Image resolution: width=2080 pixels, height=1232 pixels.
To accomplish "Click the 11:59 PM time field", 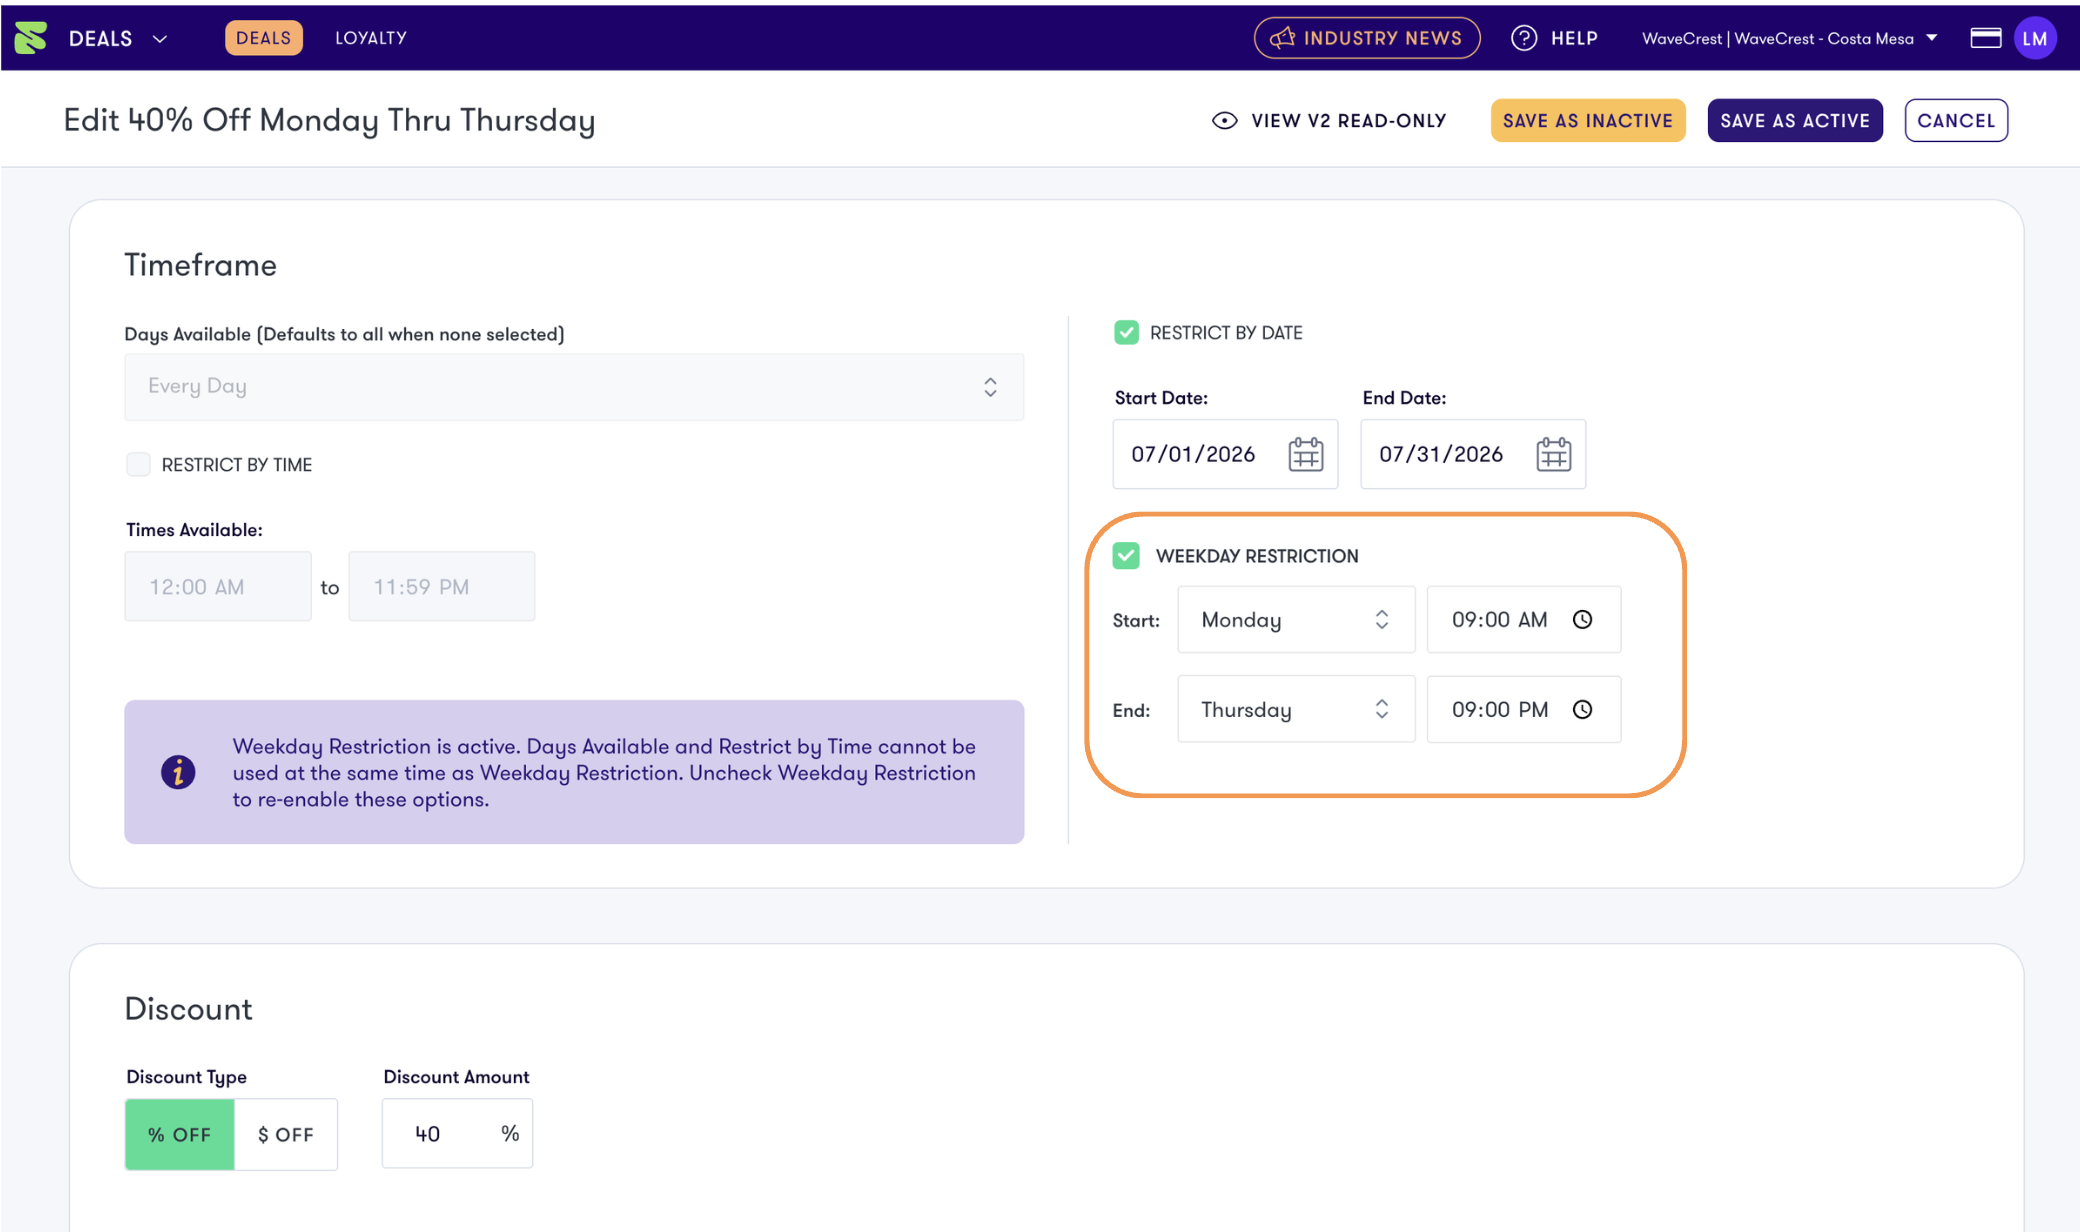I will coord(441,586).
